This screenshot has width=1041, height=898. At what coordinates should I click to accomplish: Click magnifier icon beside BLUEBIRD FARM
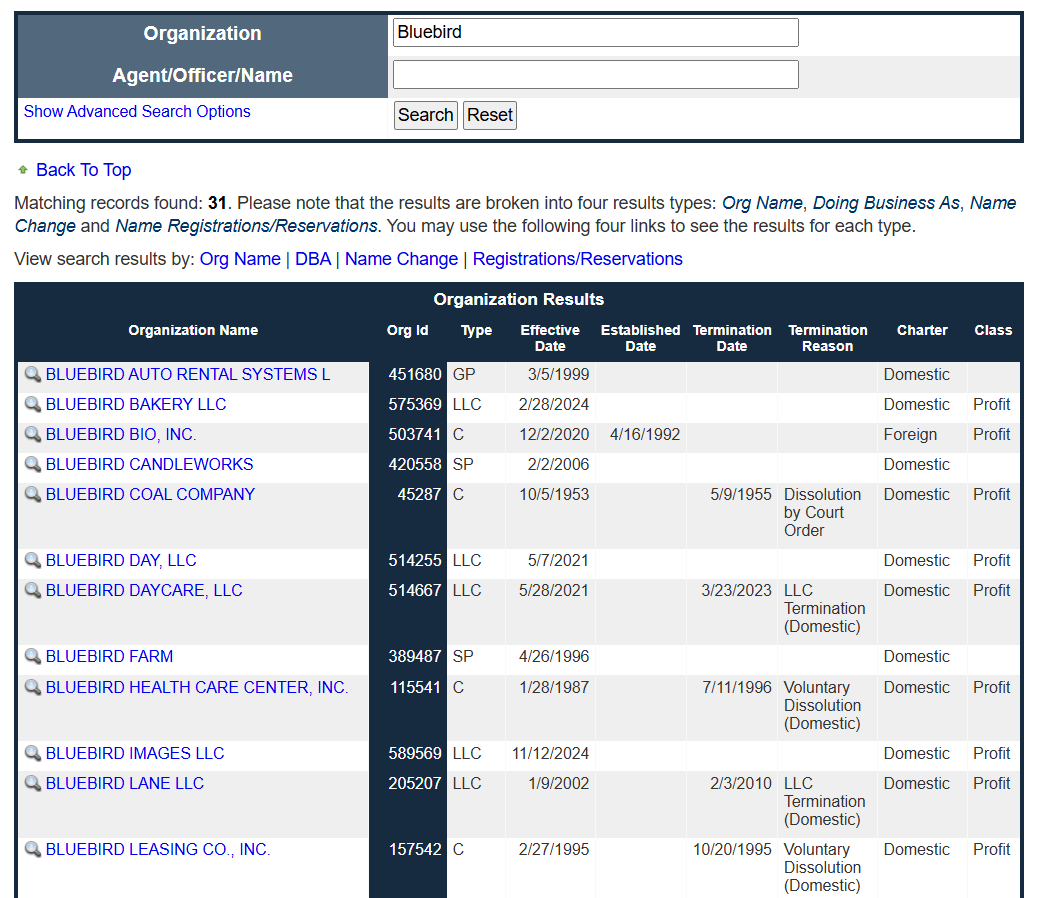(33, 657)
